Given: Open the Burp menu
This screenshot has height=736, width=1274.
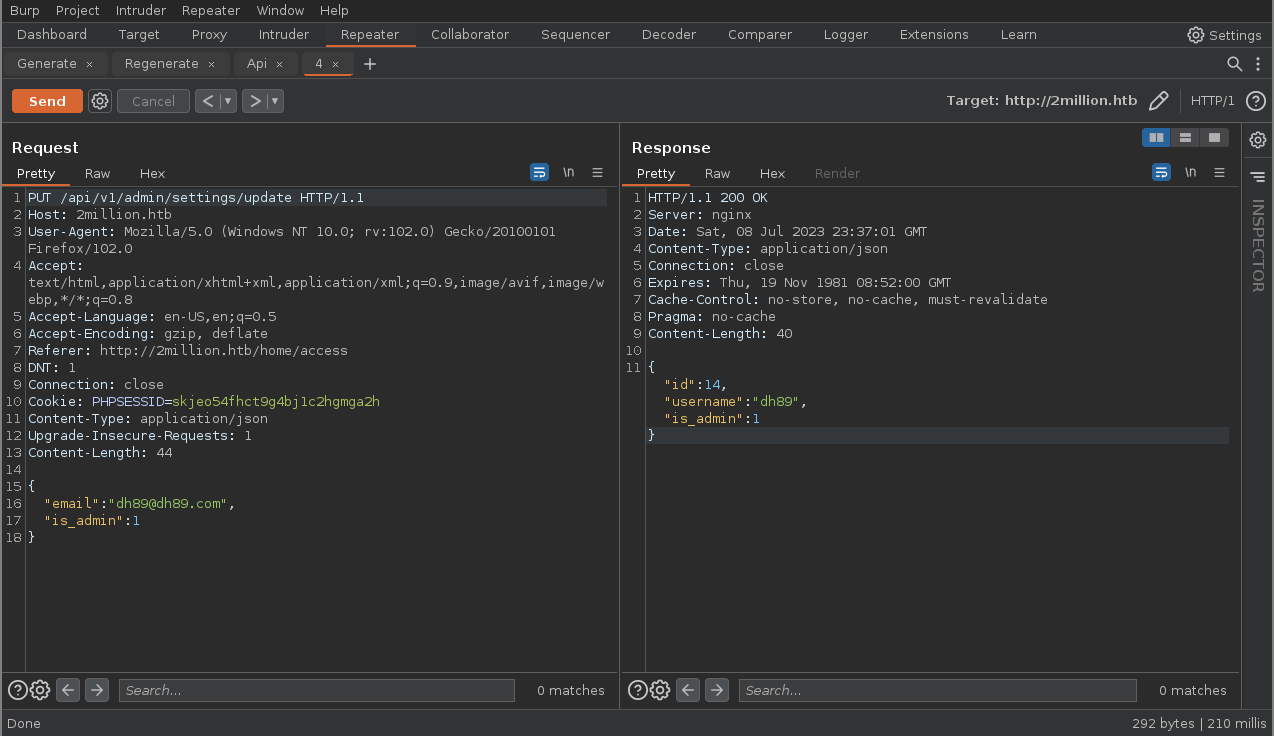Looking at the screenshot, I should coord(25,10).
